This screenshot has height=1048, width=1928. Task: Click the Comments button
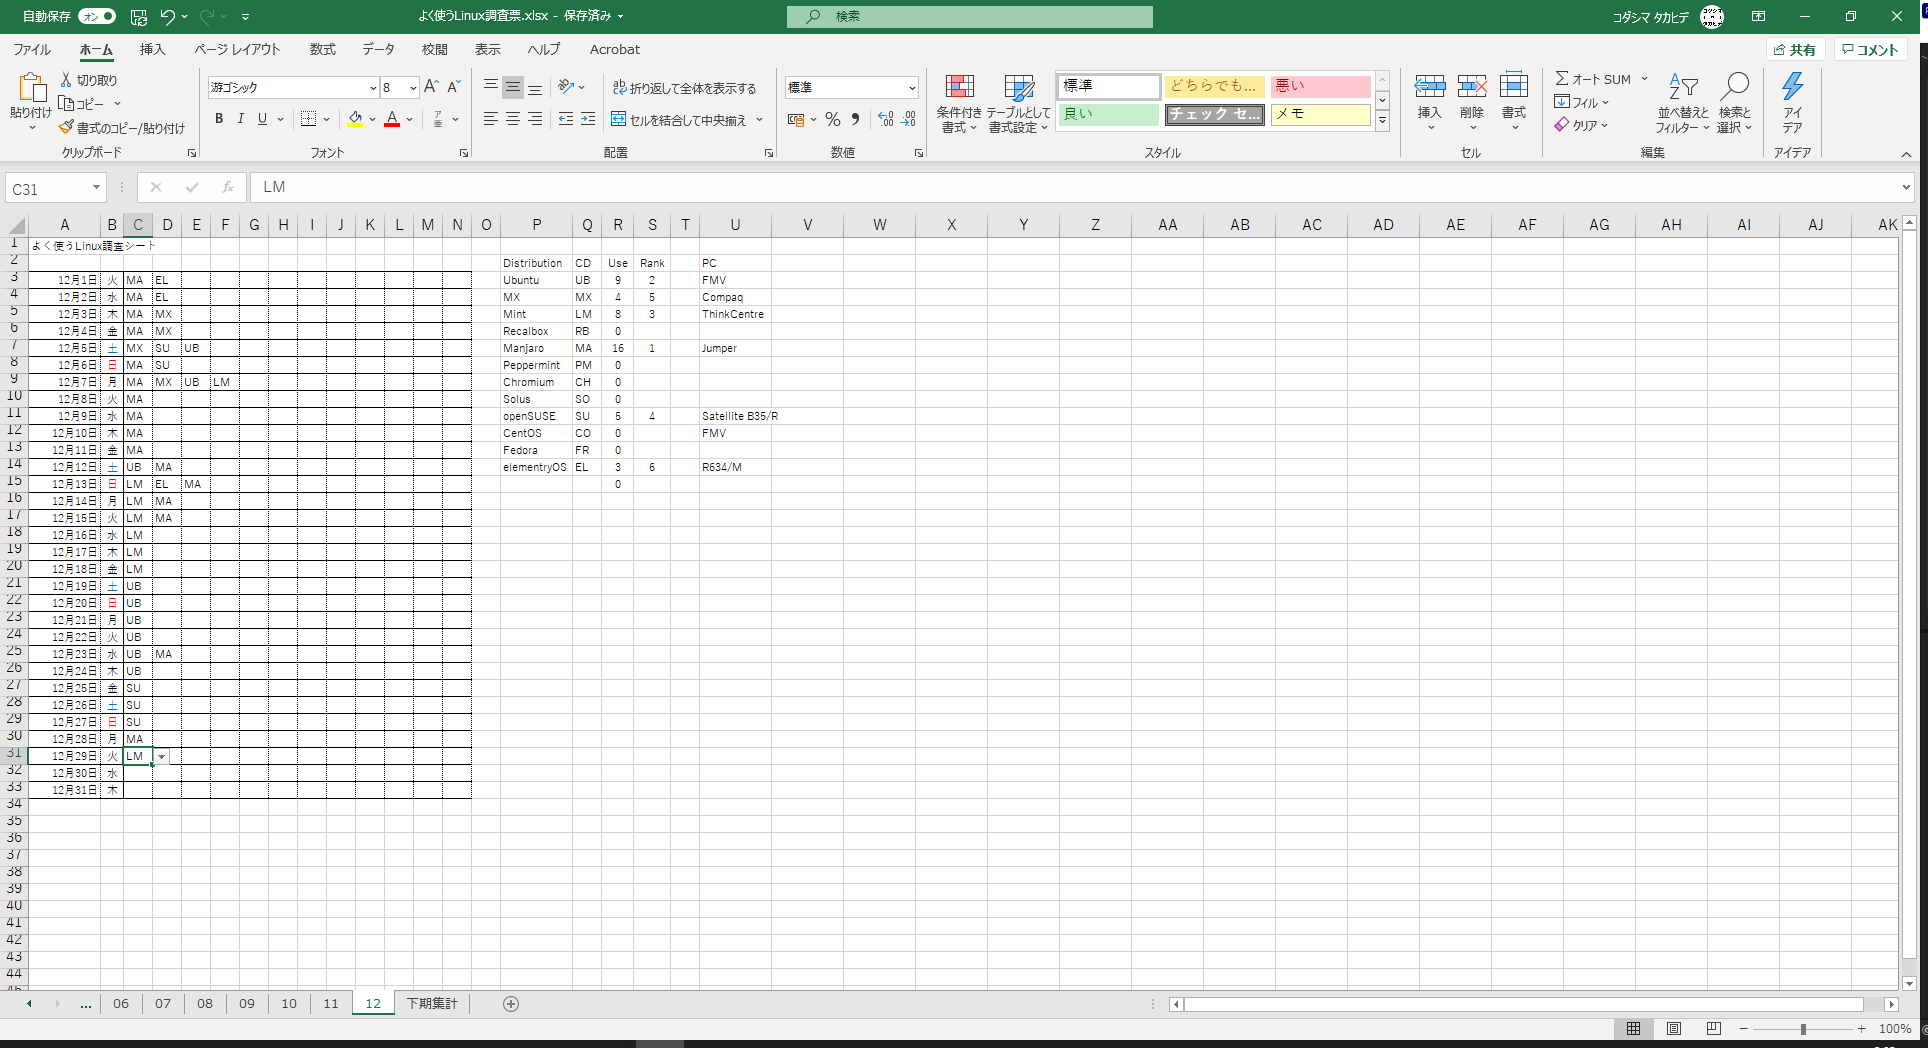point(1869,50)
